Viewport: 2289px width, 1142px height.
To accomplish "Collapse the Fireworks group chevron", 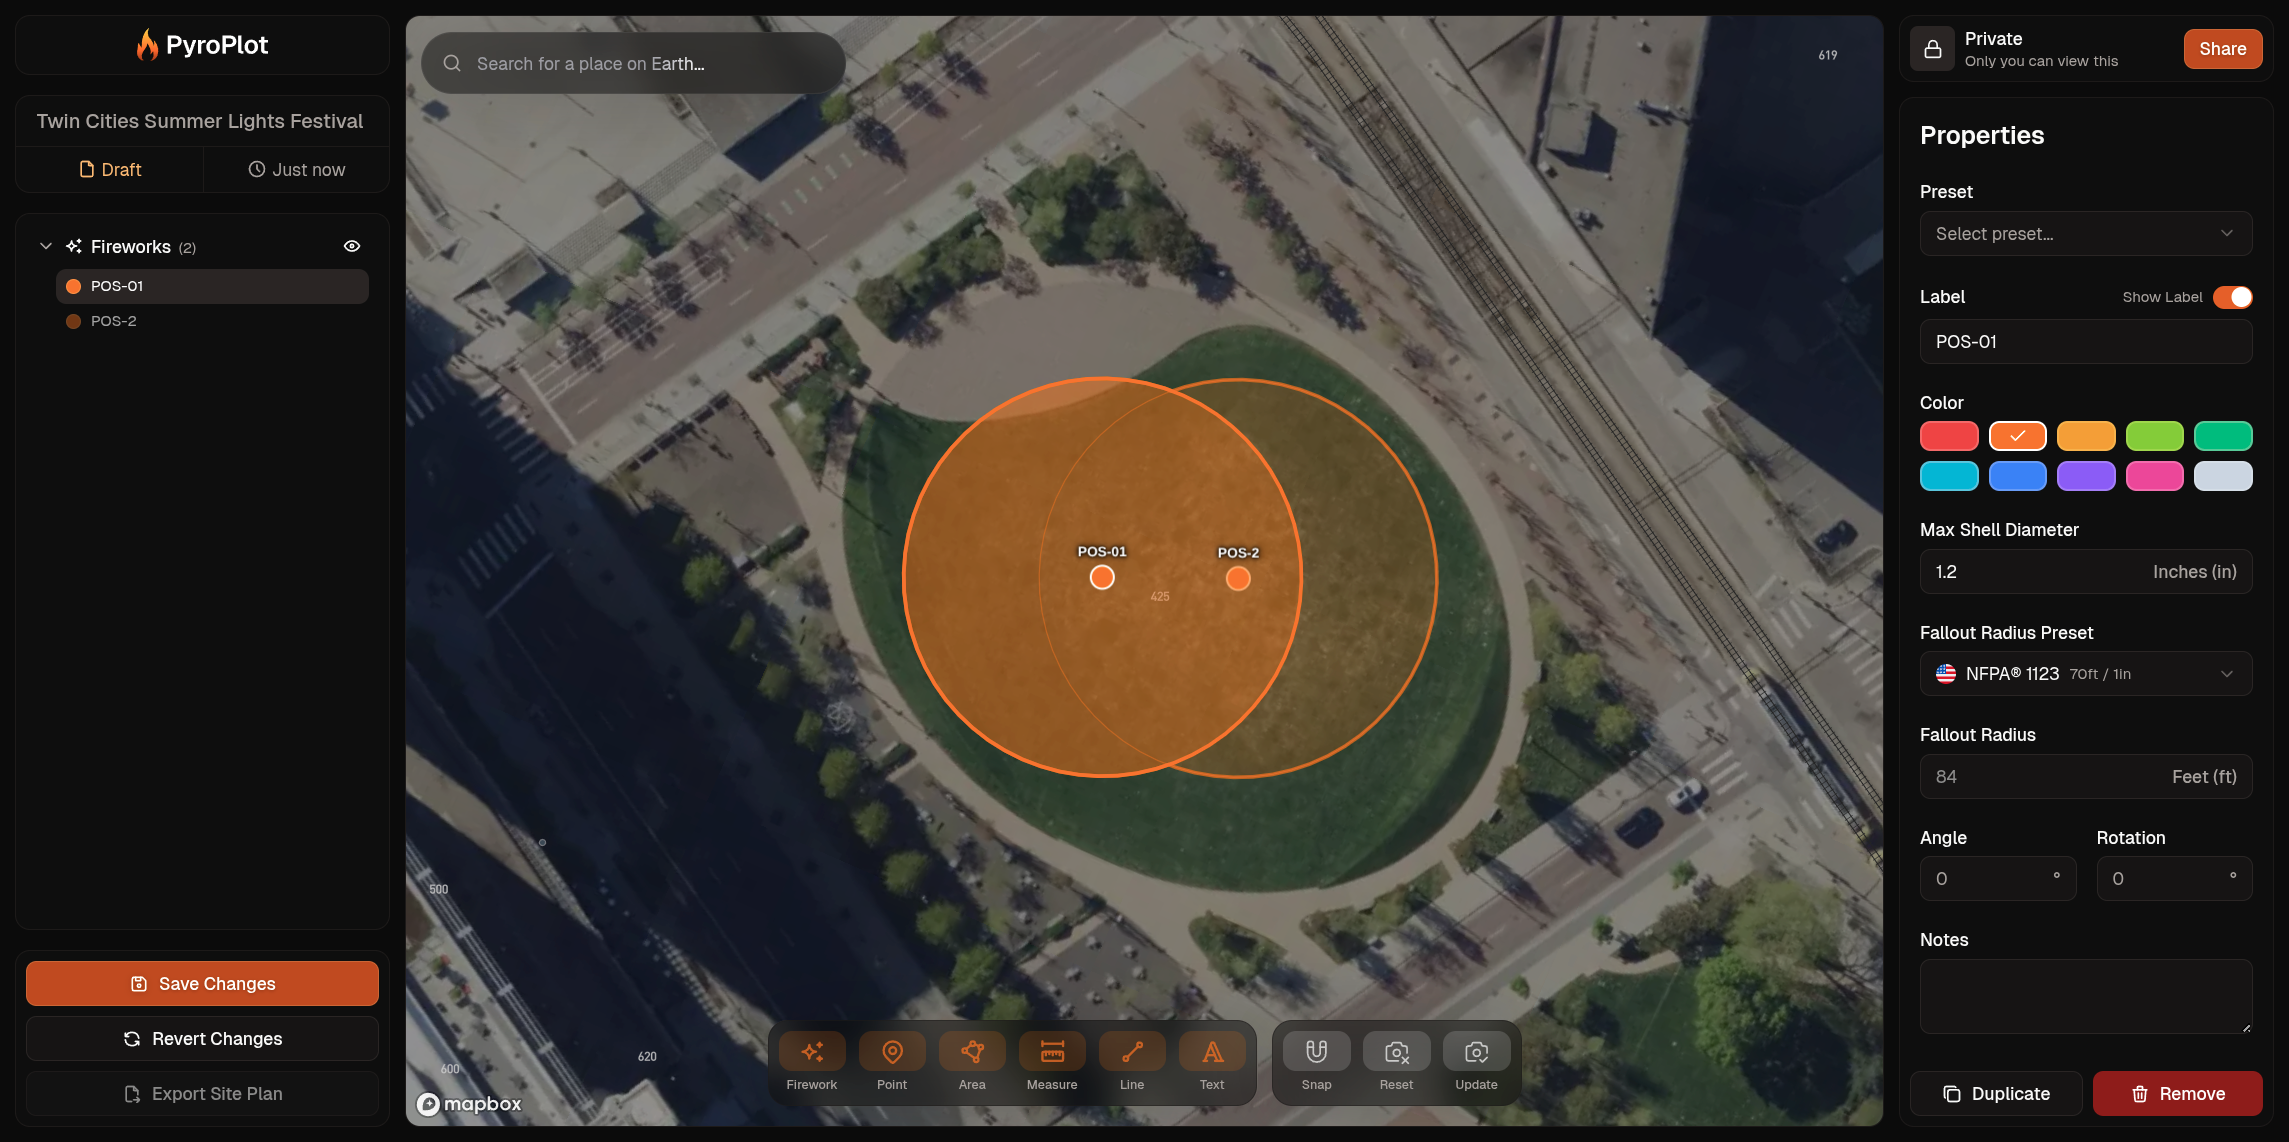I will pos(45,246).
